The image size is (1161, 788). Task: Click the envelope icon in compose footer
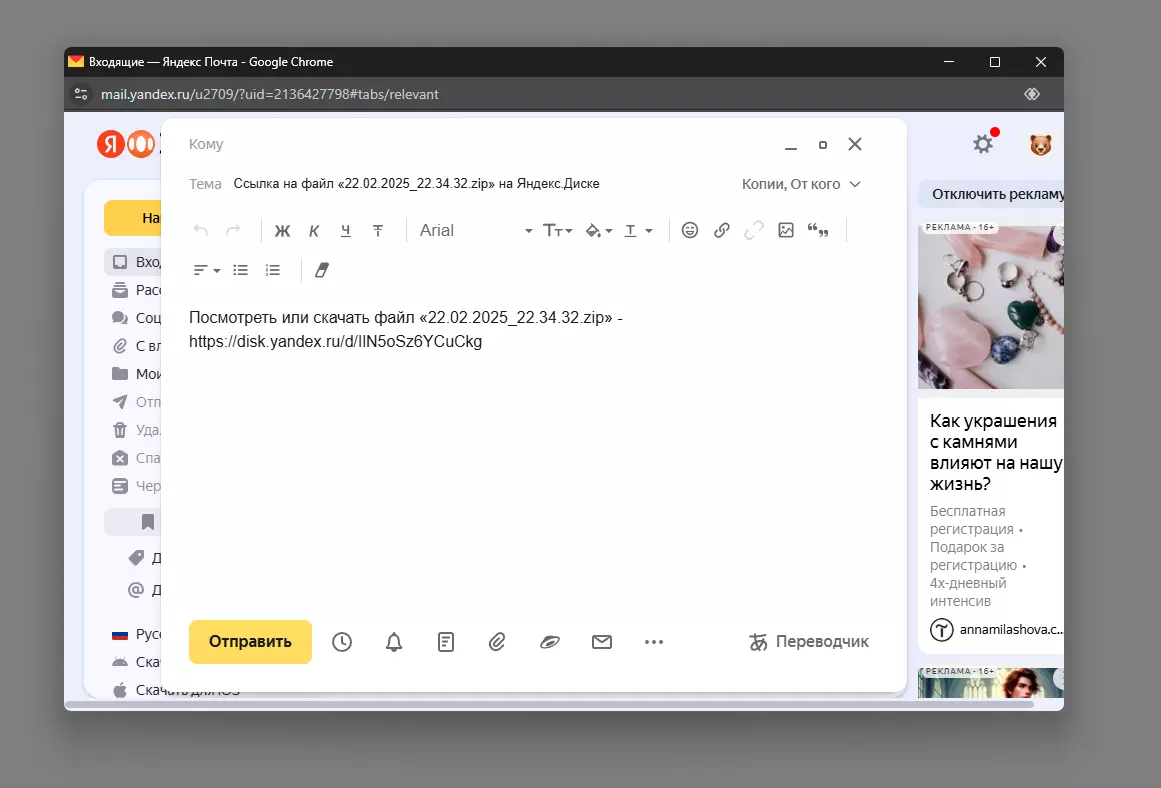point(602,642)
